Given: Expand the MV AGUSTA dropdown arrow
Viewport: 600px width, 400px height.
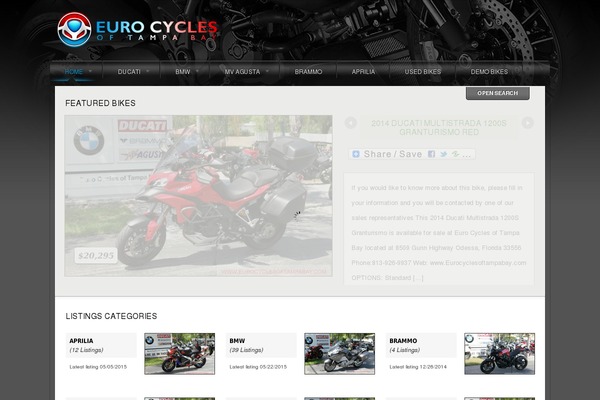Looking at the screenshot, I should tap(267, 71).
